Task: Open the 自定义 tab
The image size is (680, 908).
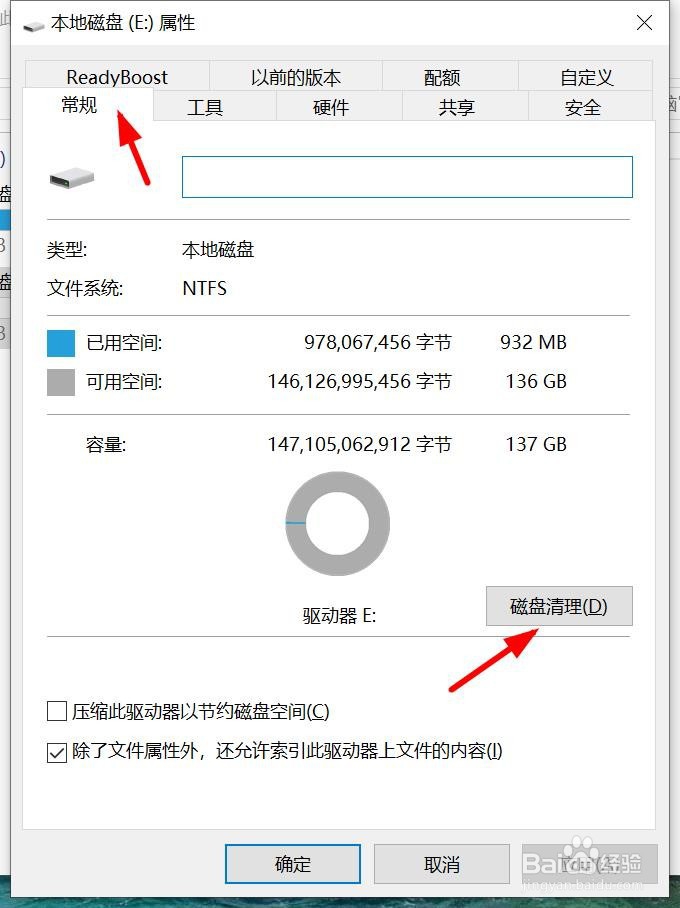Action: [586, 76]
